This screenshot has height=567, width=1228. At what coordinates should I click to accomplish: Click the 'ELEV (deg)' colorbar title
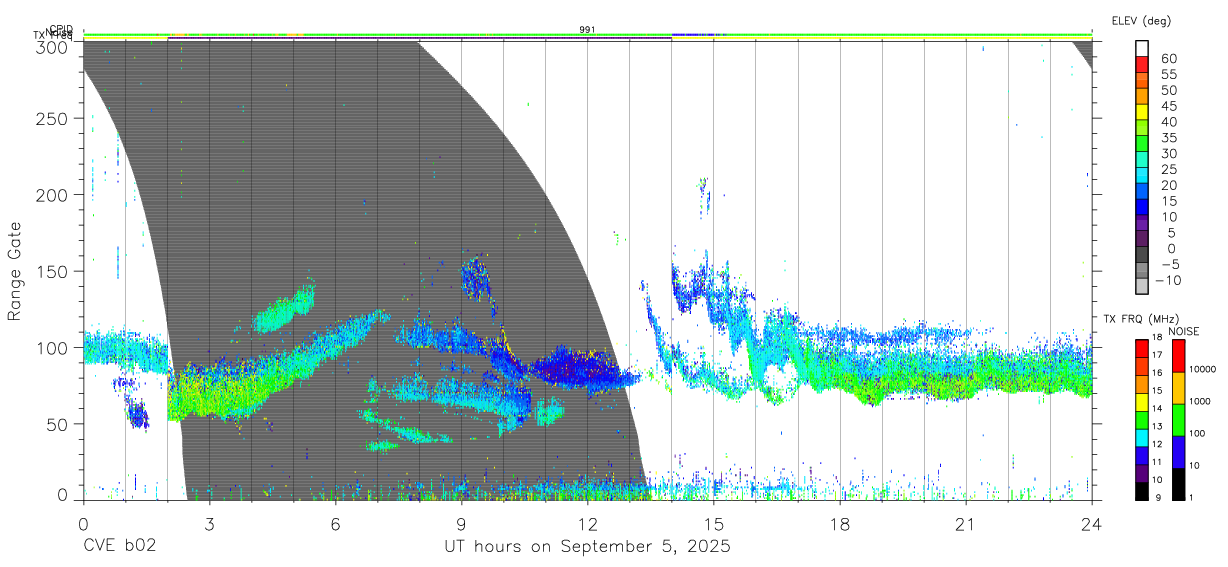pos(1141,20)
